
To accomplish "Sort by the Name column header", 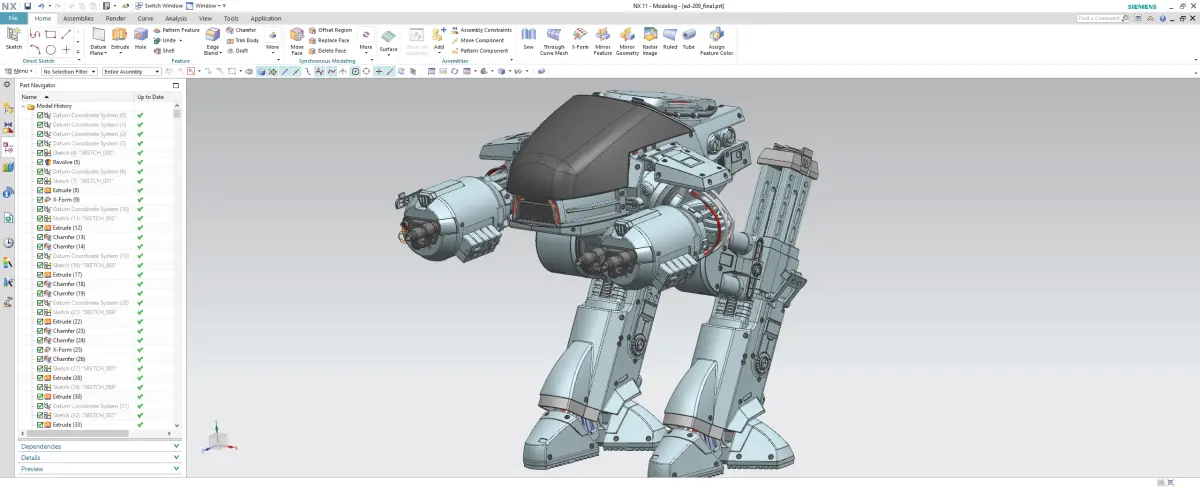I will point(76,97).
